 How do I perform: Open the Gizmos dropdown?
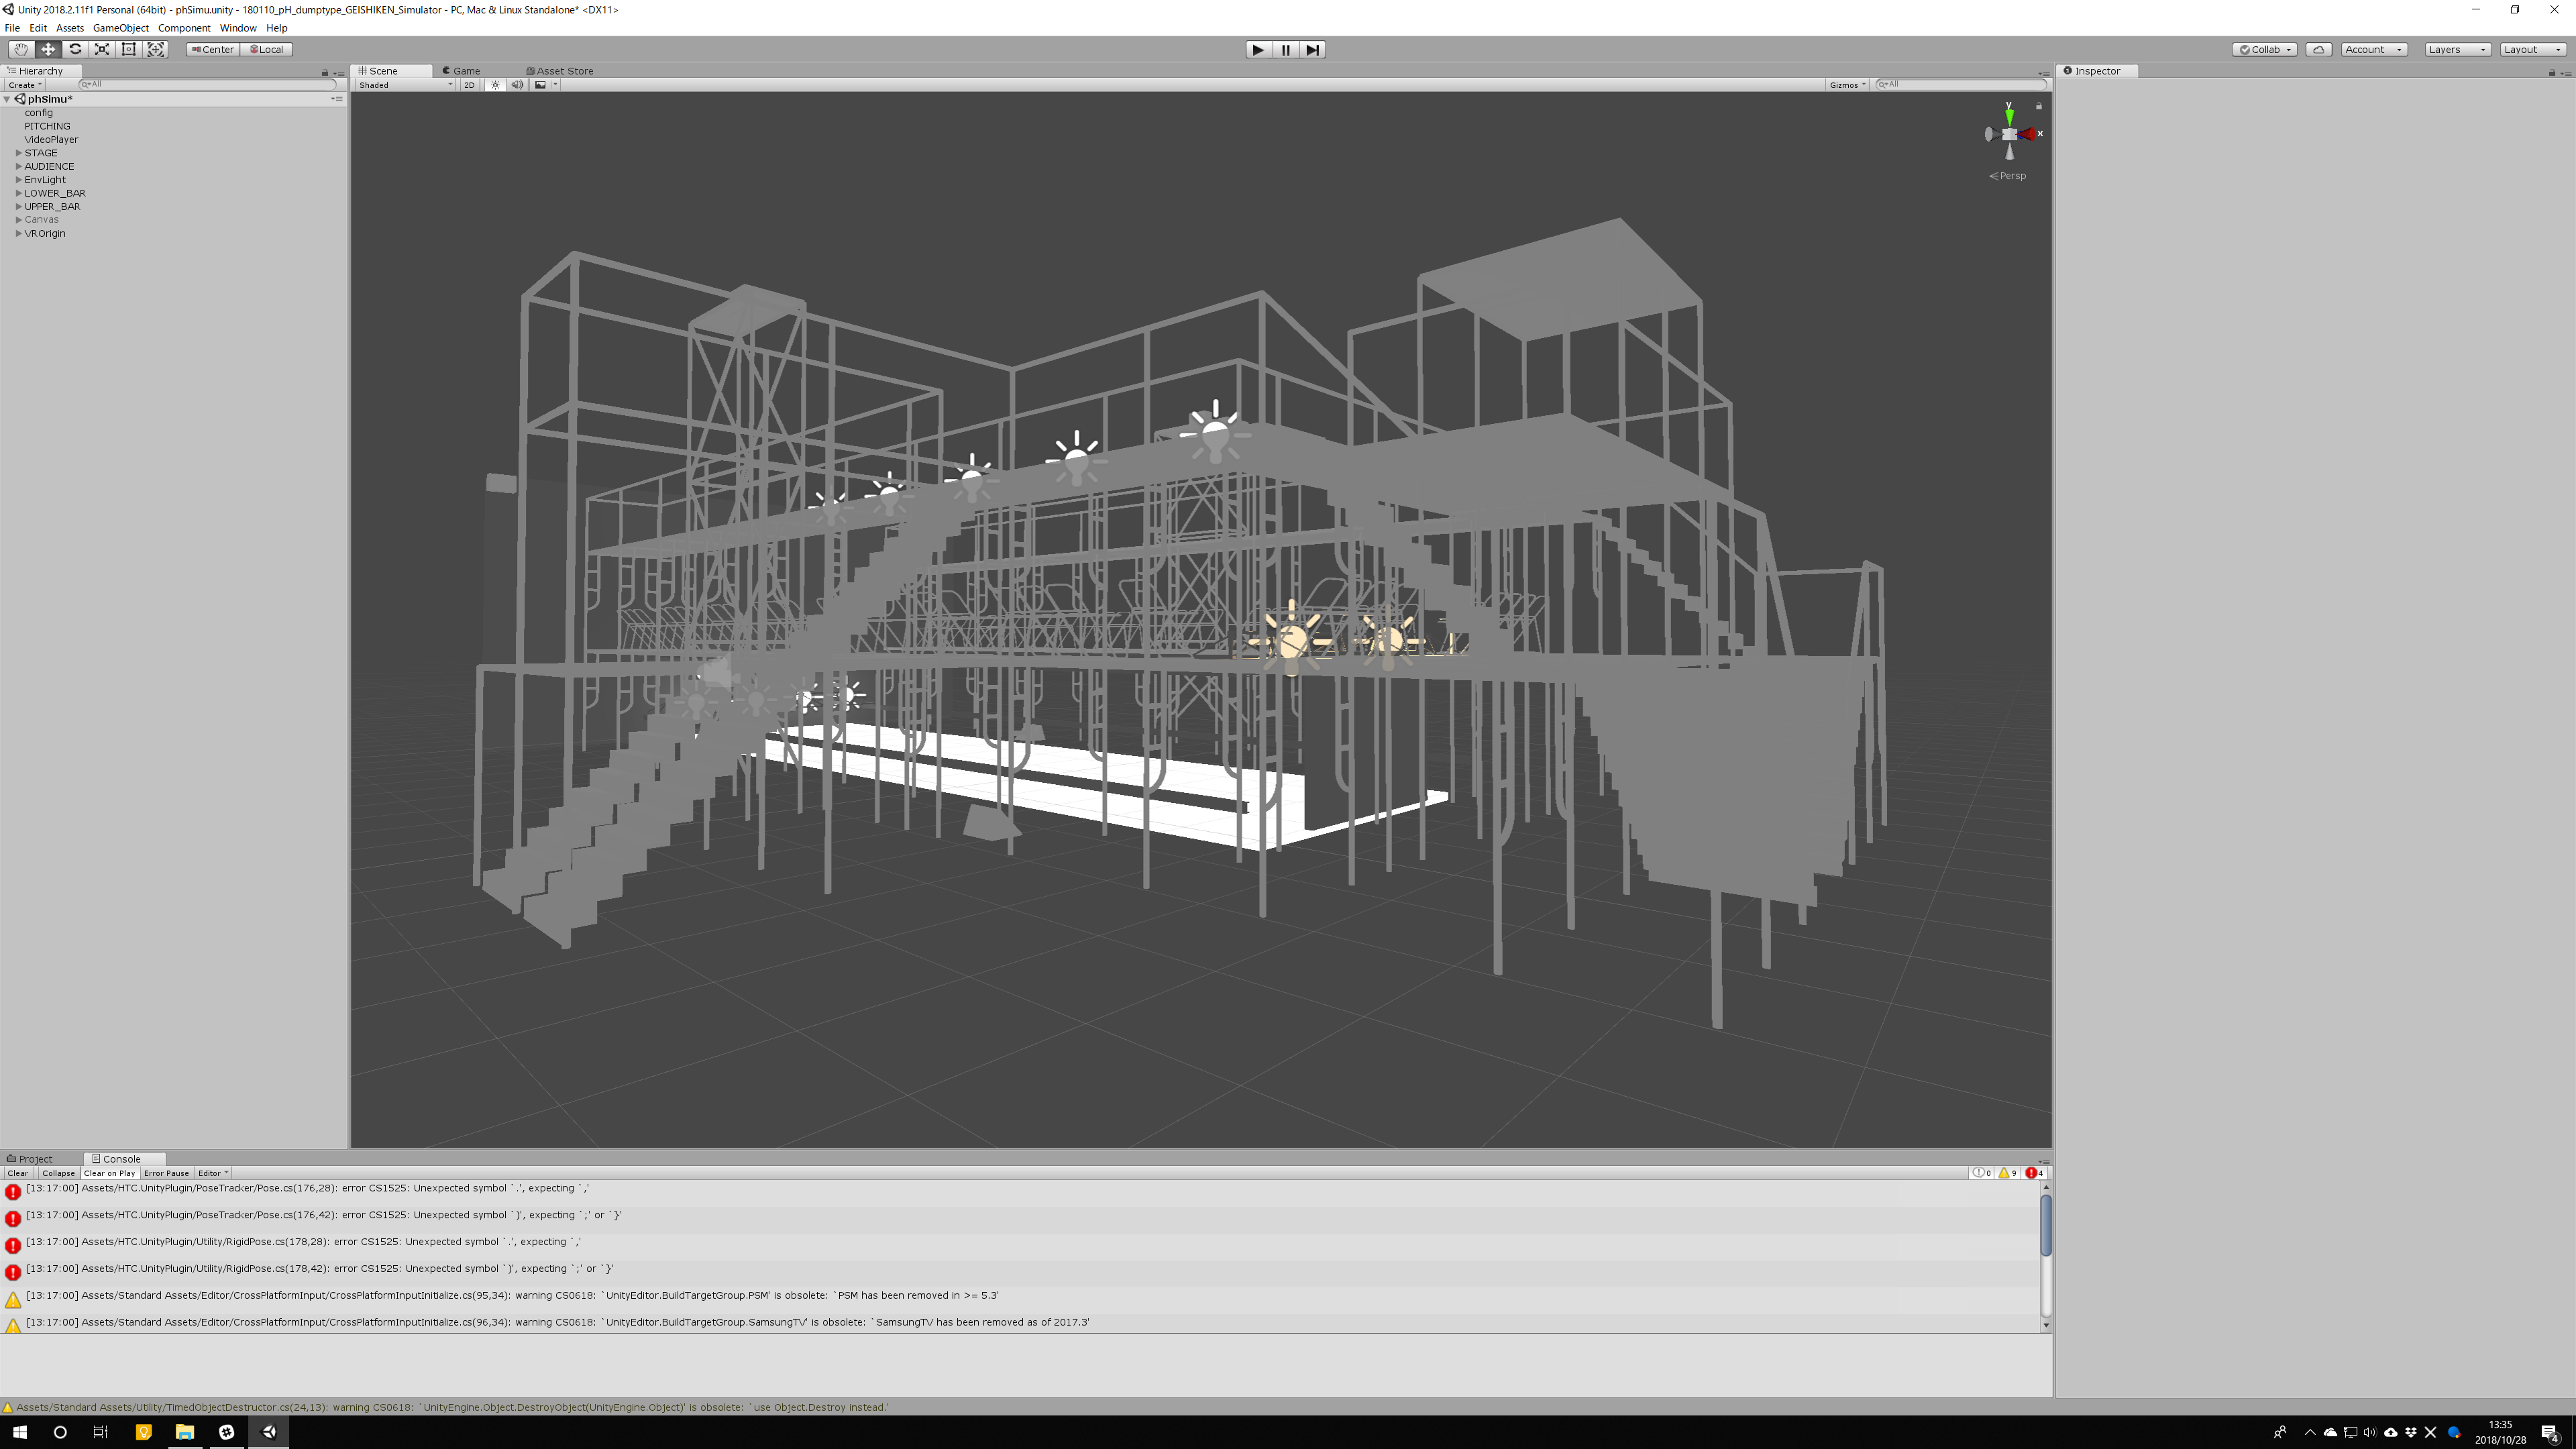(x=1847, y=85)
